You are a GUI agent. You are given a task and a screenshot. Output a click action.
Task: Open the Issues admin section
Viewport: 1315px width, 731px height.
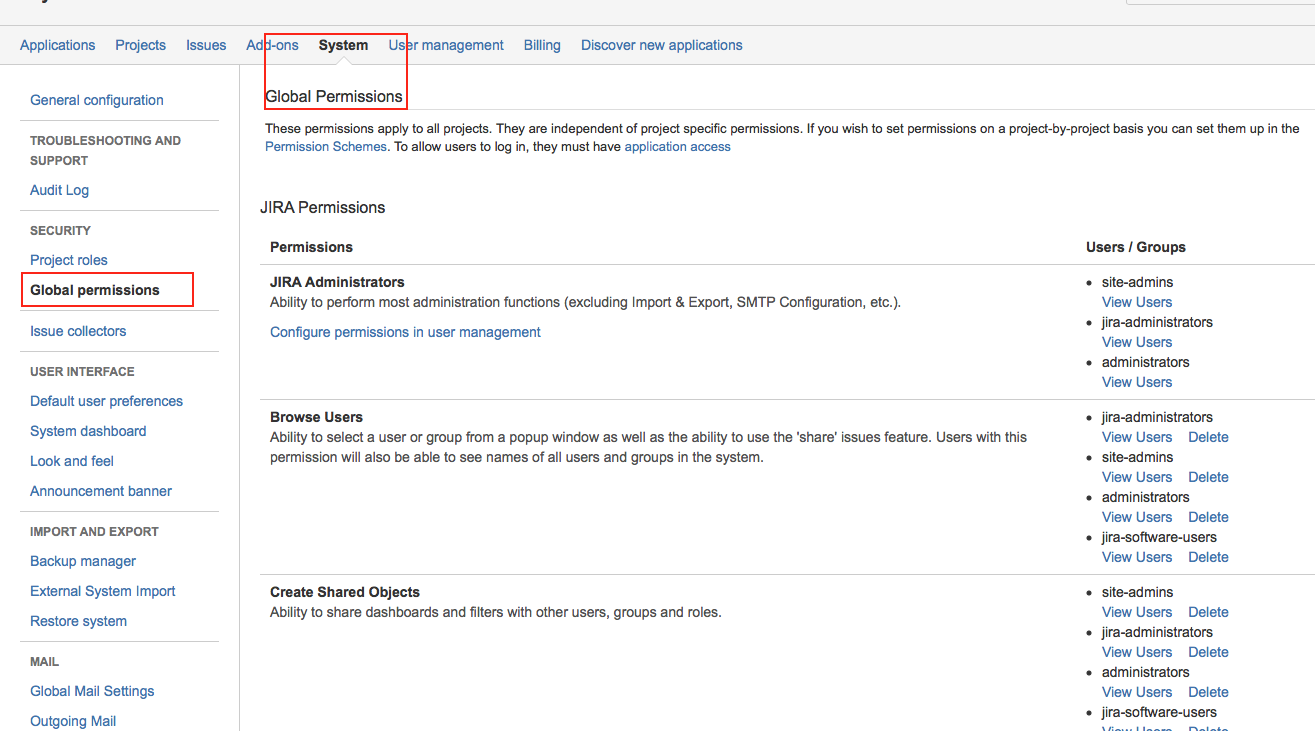206,45
